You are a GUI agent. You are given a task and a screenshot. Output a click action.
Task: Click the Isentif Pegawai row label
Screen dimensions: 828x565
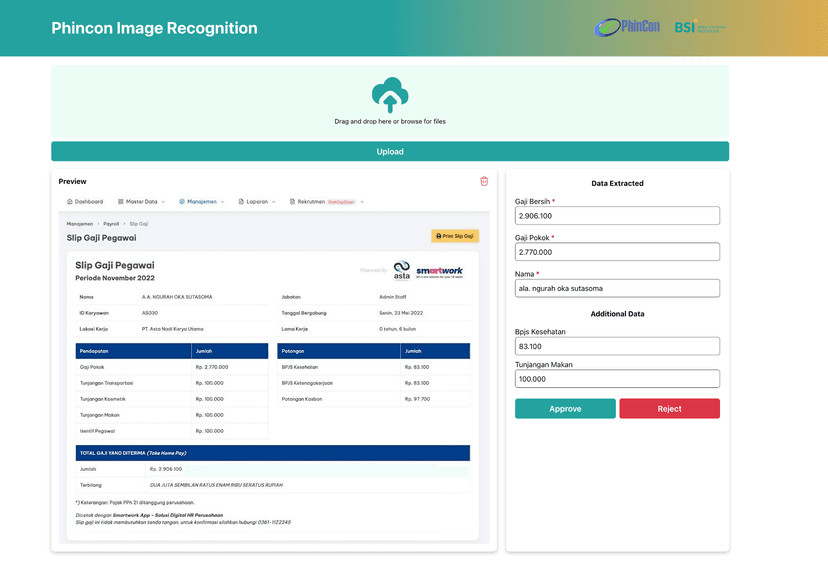tap(97, 431)
